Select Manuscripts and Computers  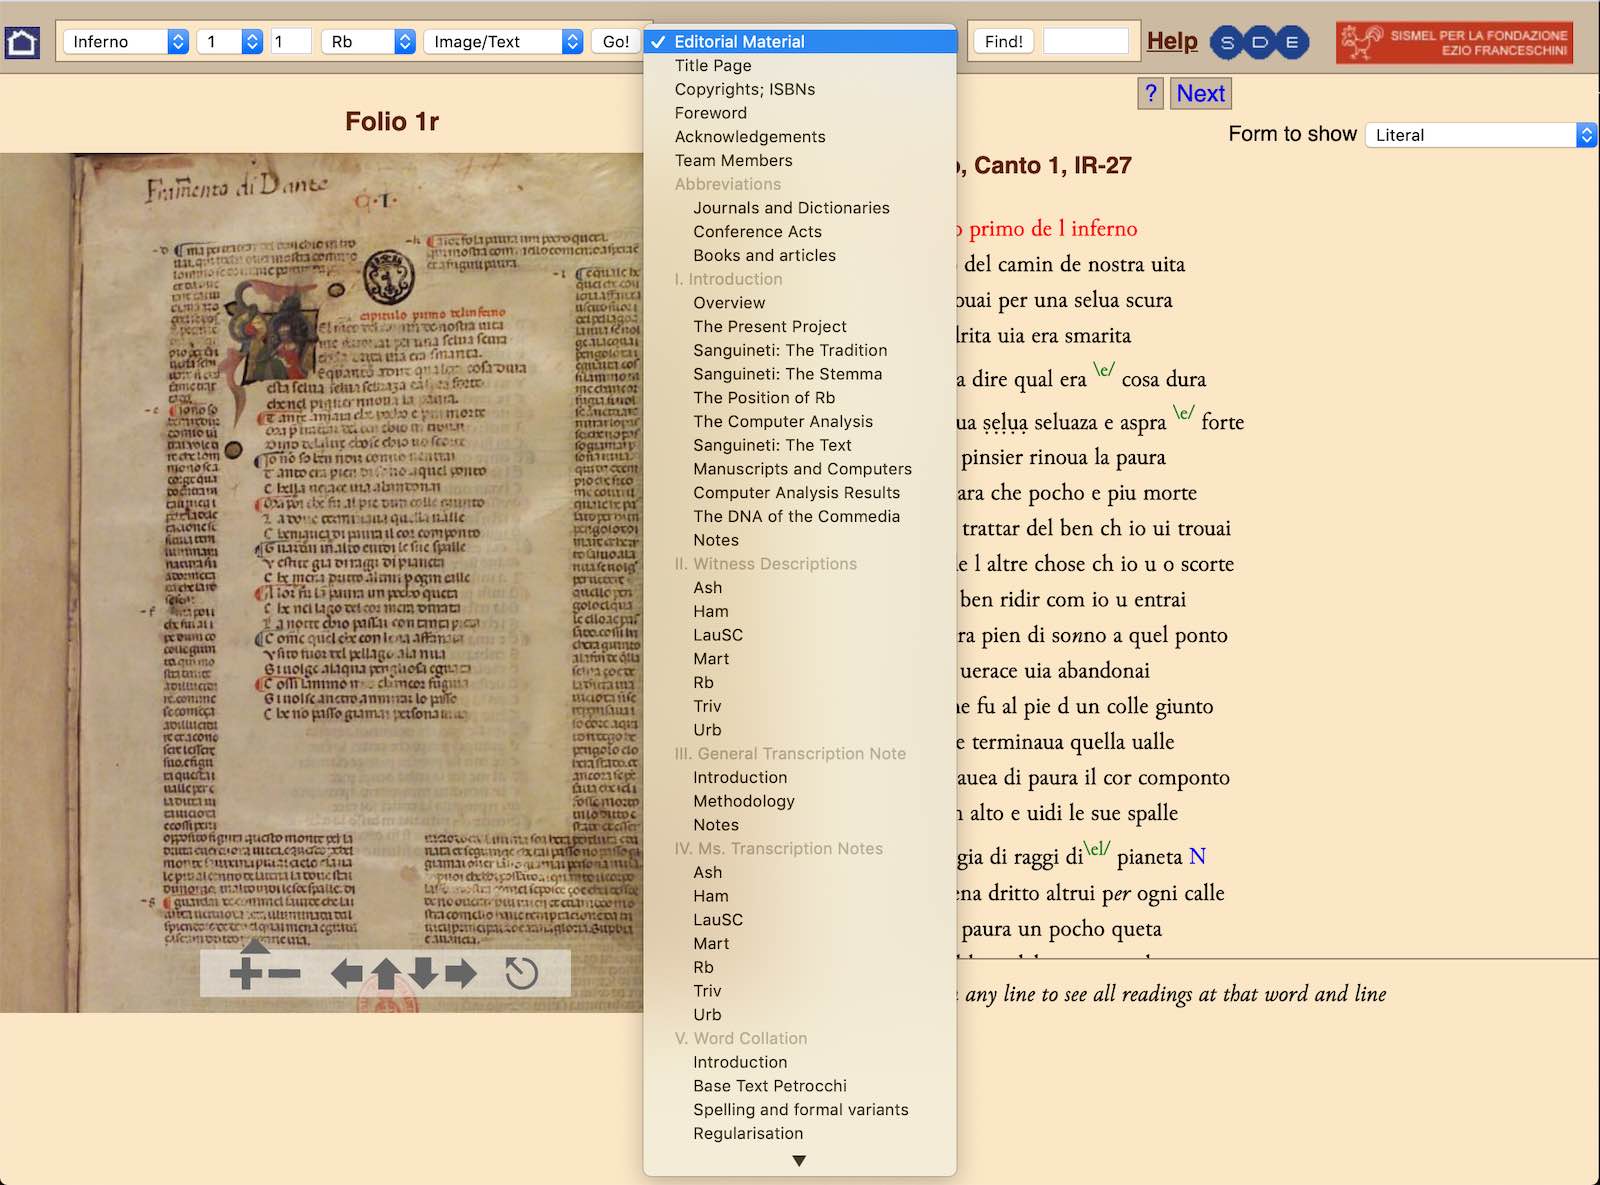800,469
